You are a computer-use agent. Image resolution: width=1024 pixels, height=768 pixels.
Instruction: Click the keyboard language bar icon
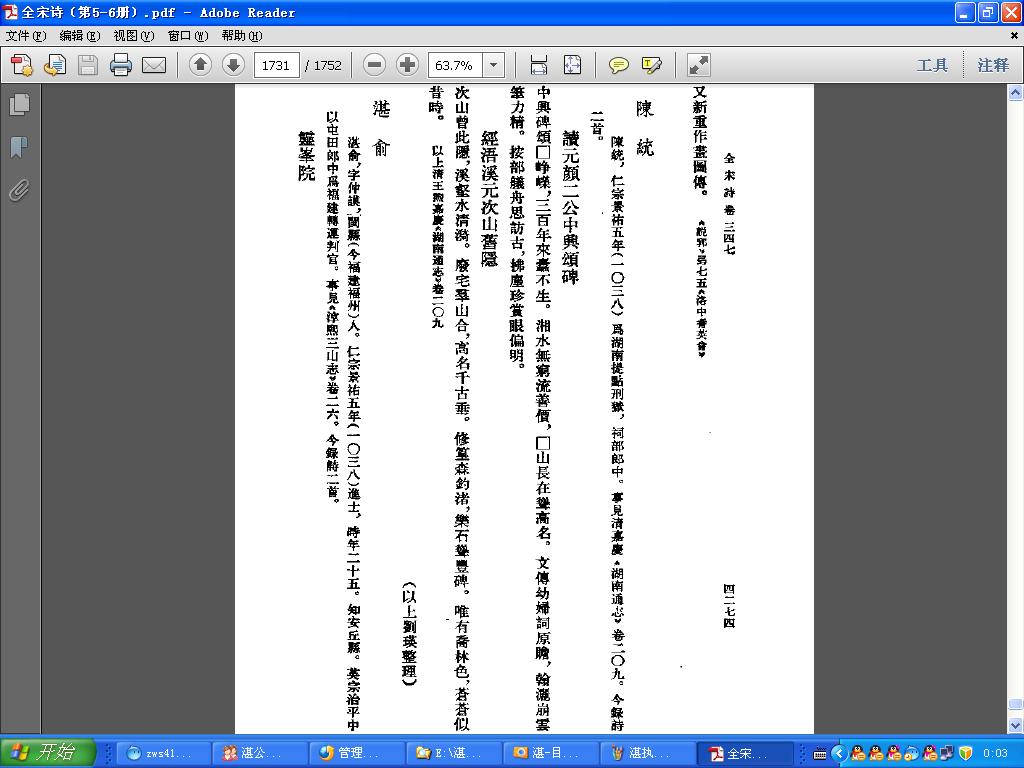[820, 754]
